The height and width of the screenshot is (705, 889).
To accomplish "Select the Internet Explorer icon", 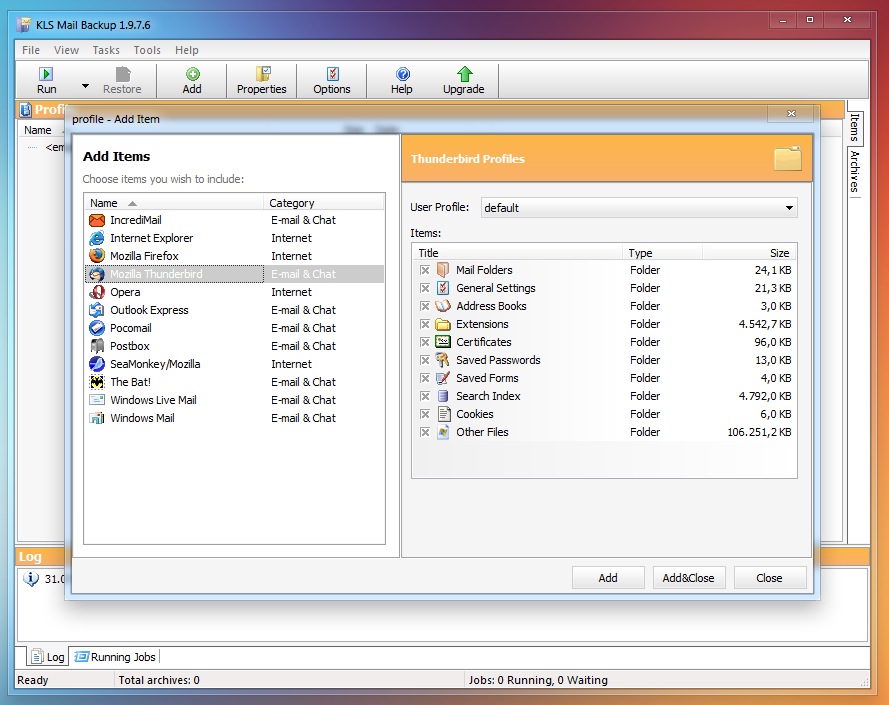I will pos(97,238).
